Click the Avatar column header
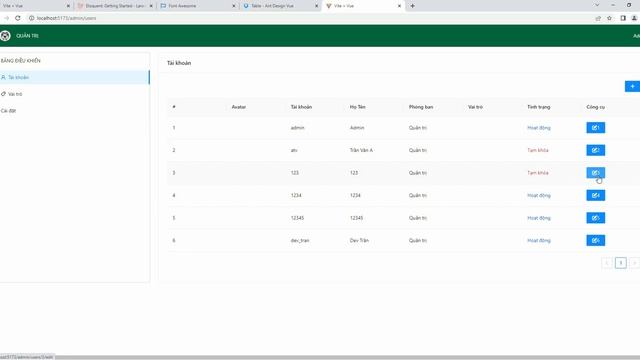Image resolution: width=640 pixels, height=360 pixels. (239, 107)
